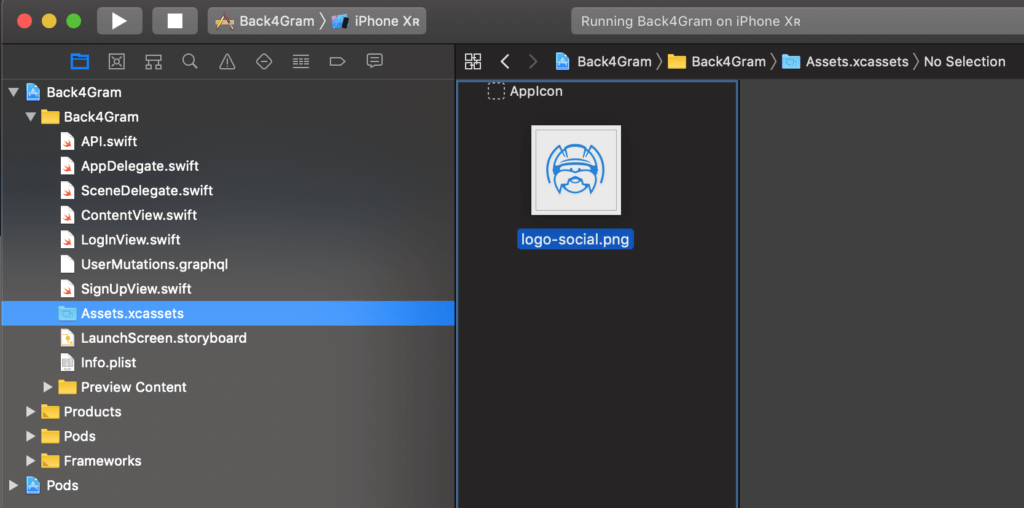Viewport: 1024px width, 508px height.
Task: Select the Back4Gram project row
Action: [x=227, y=93]
